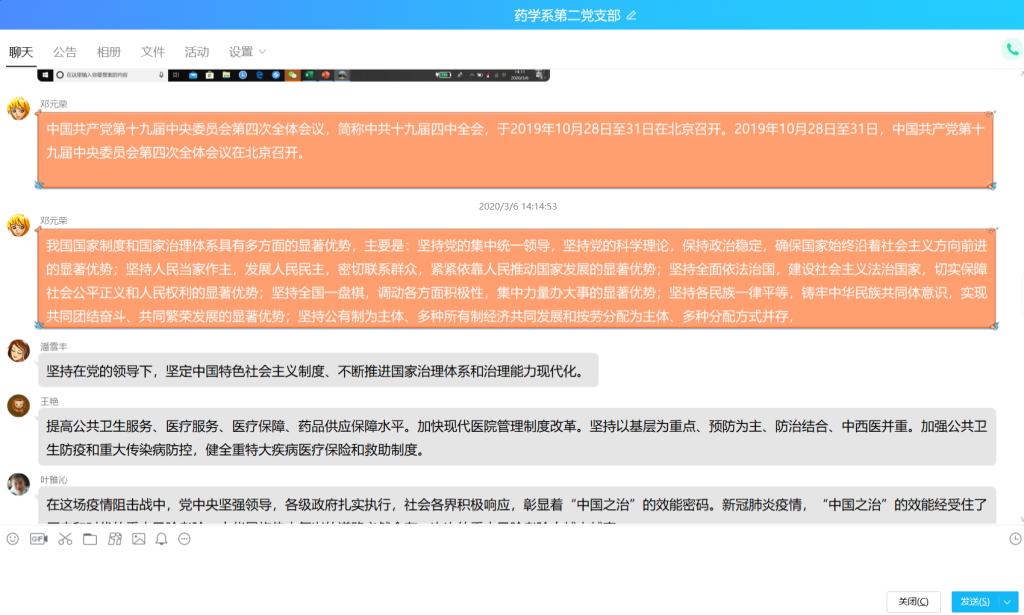Click the 关闭(C) close button
Viewport: 1024px width, 615px height.
[x=913, y=601]
